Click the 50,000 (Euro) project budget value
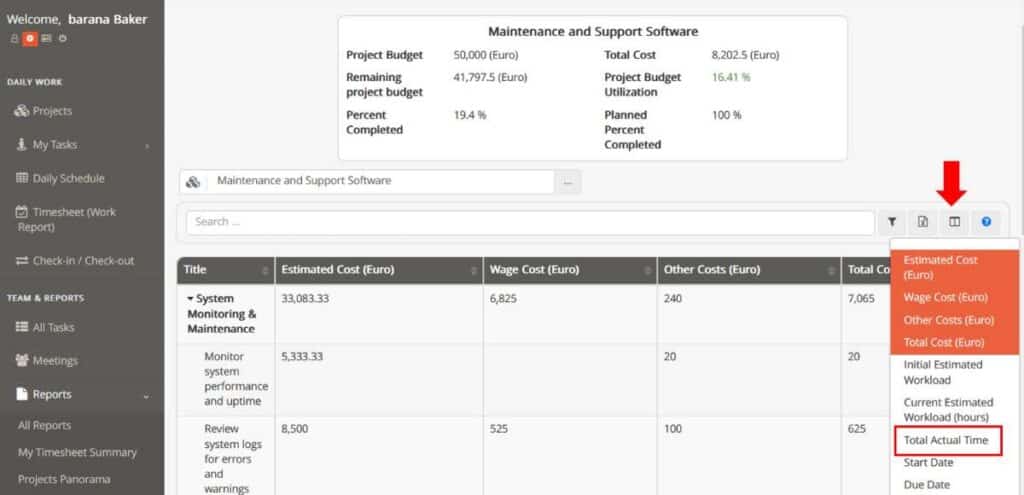 [488, 55]
